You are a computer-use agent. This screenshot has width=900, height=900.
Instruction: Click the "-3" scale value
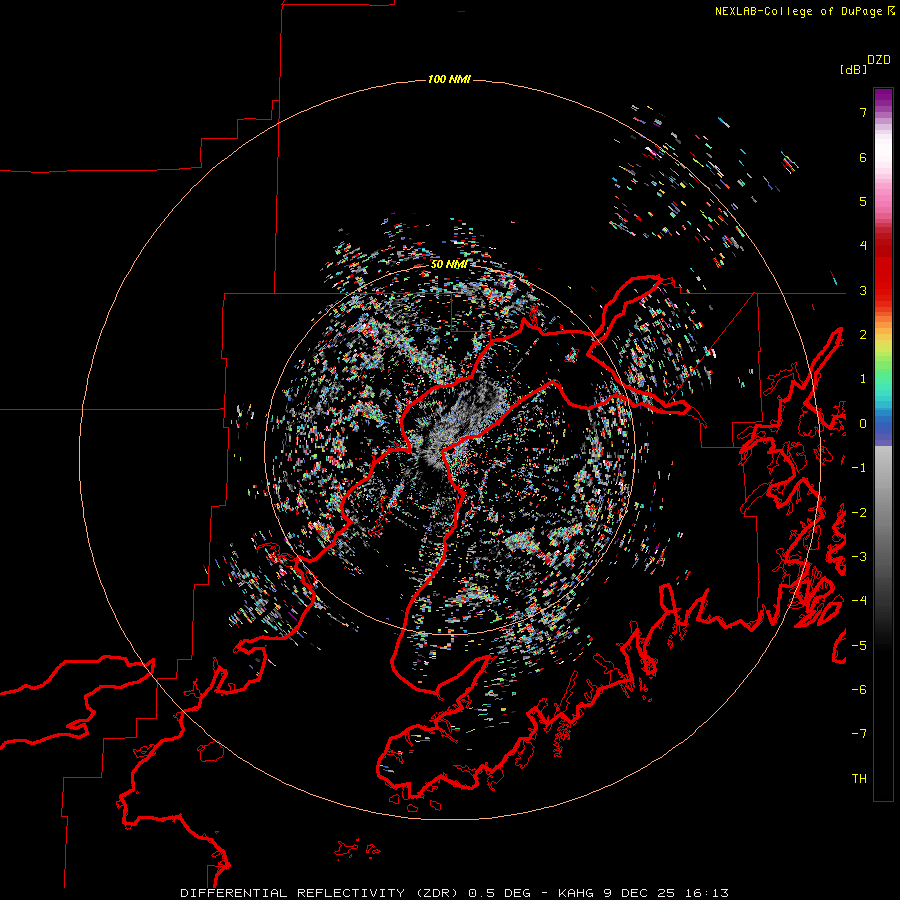coord(859,556)
